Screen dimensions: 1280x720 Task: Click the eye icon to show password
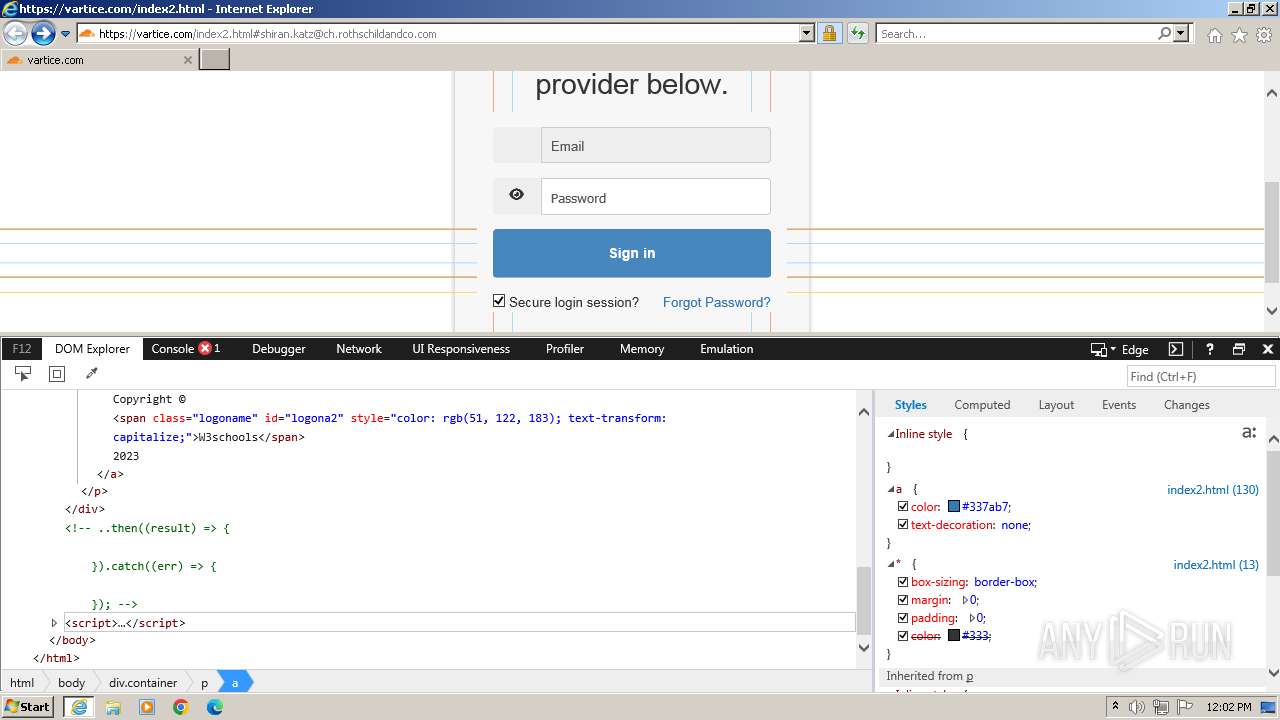517,195
